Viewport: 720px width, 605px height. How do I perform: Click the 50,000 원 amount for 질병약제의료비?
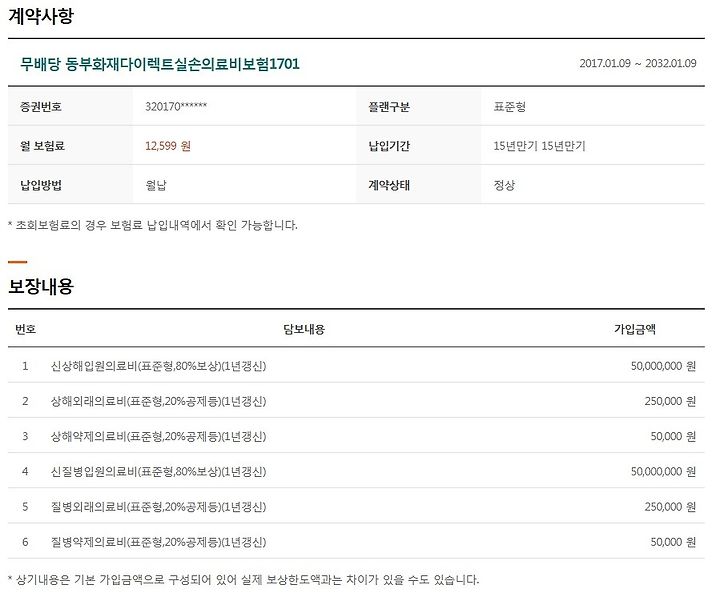673,542
